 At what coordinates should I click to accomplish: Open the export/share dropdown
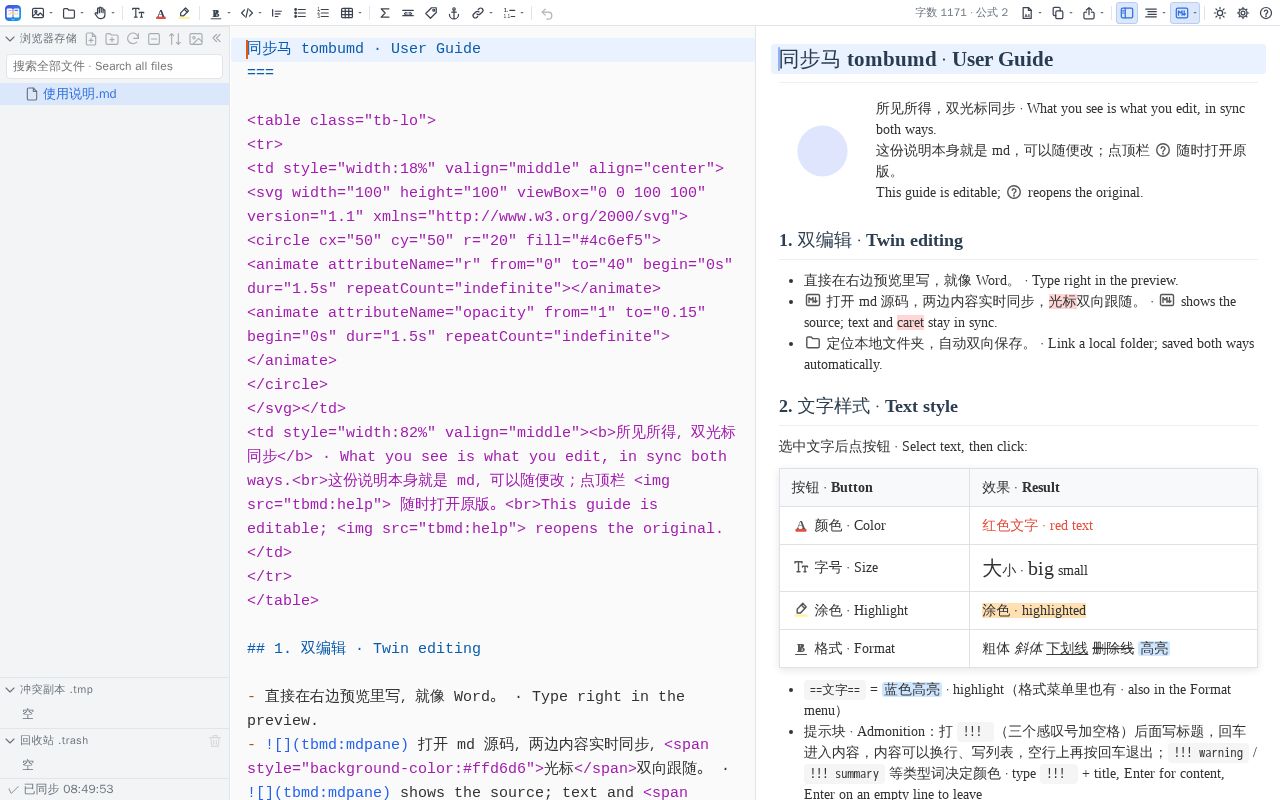pyautogui.click(x=1093, y=13)
